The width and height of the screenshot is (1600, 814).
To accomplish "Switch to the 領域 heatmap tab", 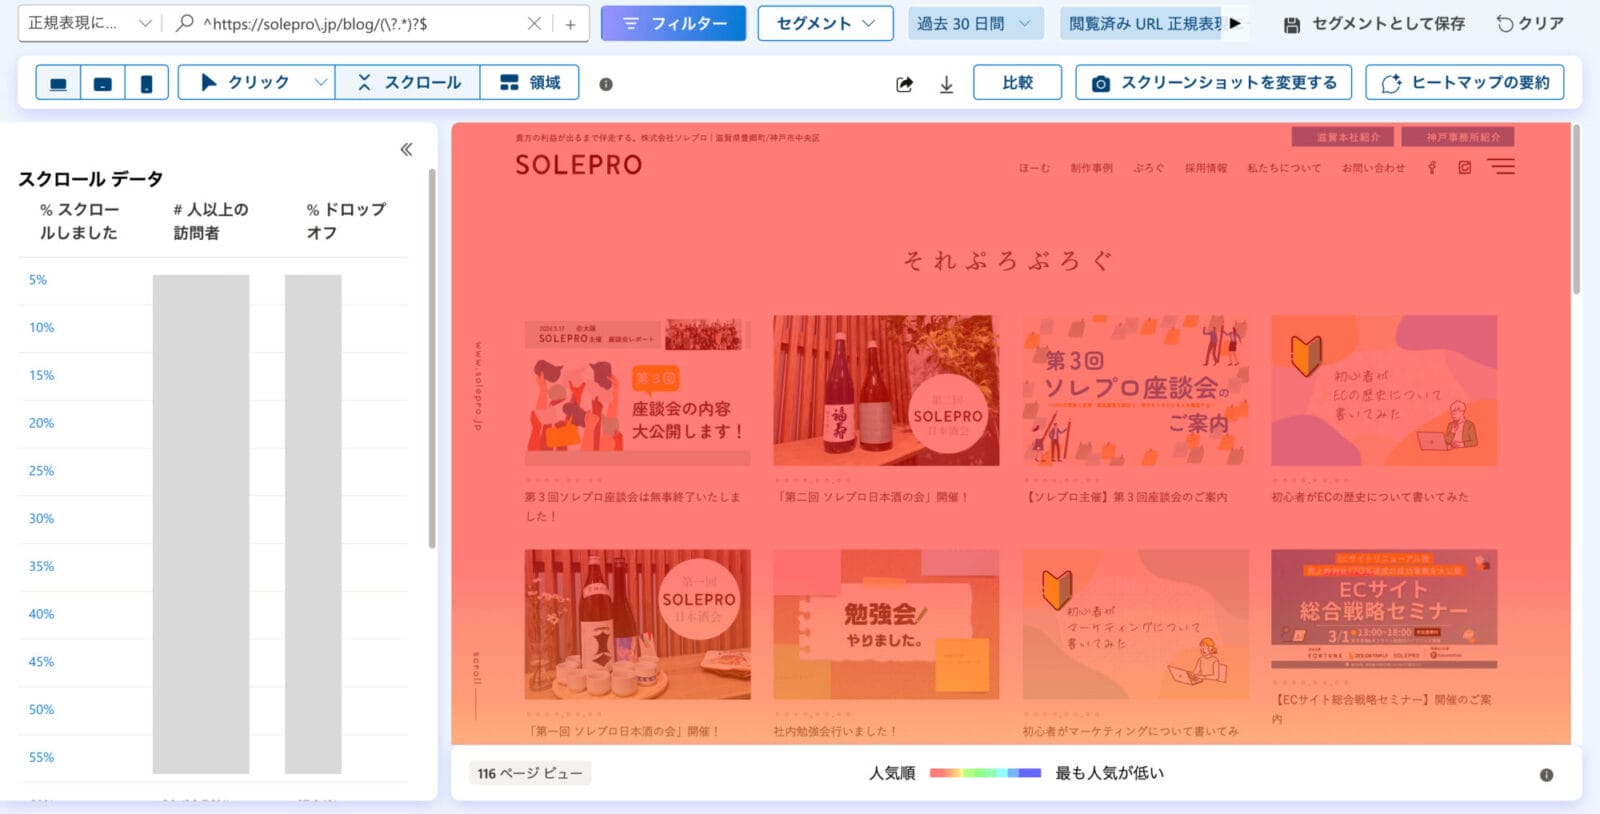I will (x=530, y=83).
